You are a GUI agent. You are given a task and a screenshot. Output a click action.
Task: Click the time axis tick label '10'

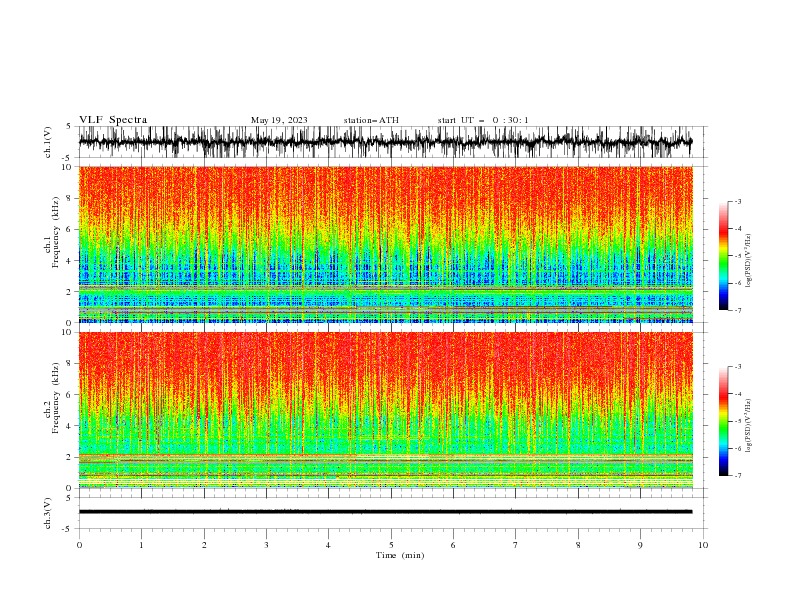[x=703, y=545]
